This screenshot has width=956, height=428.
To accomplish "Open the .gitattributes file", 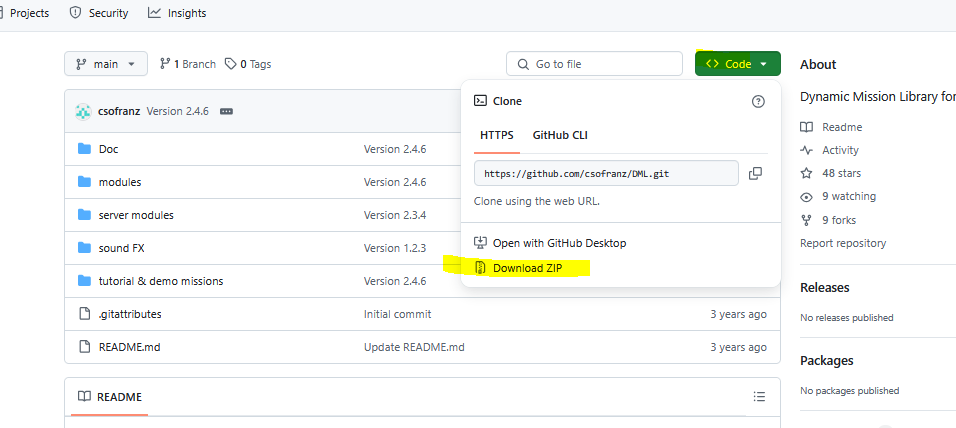I will pos(130,314).
